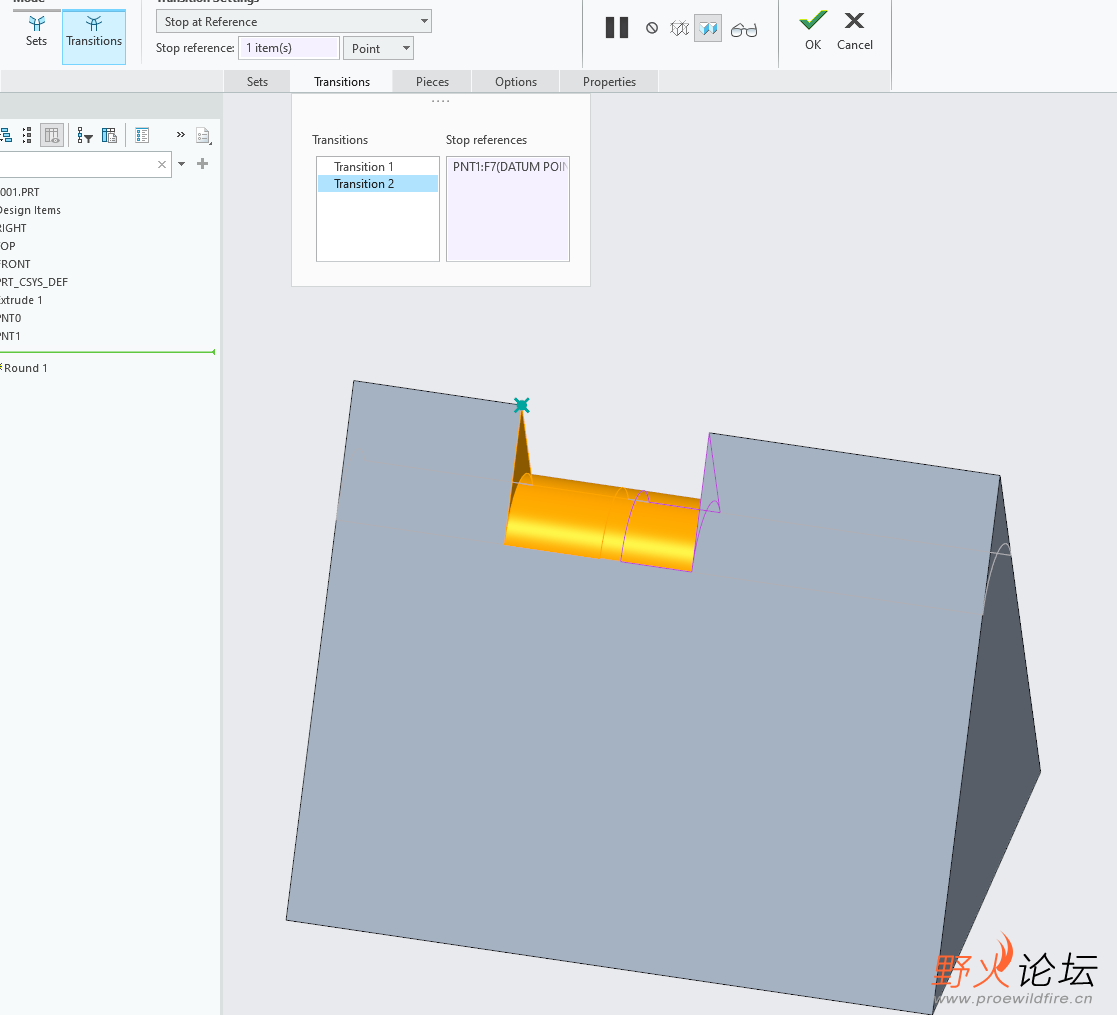Click the Stop reference collector field
1117x1015 pixels.
(x=289, y=48)
